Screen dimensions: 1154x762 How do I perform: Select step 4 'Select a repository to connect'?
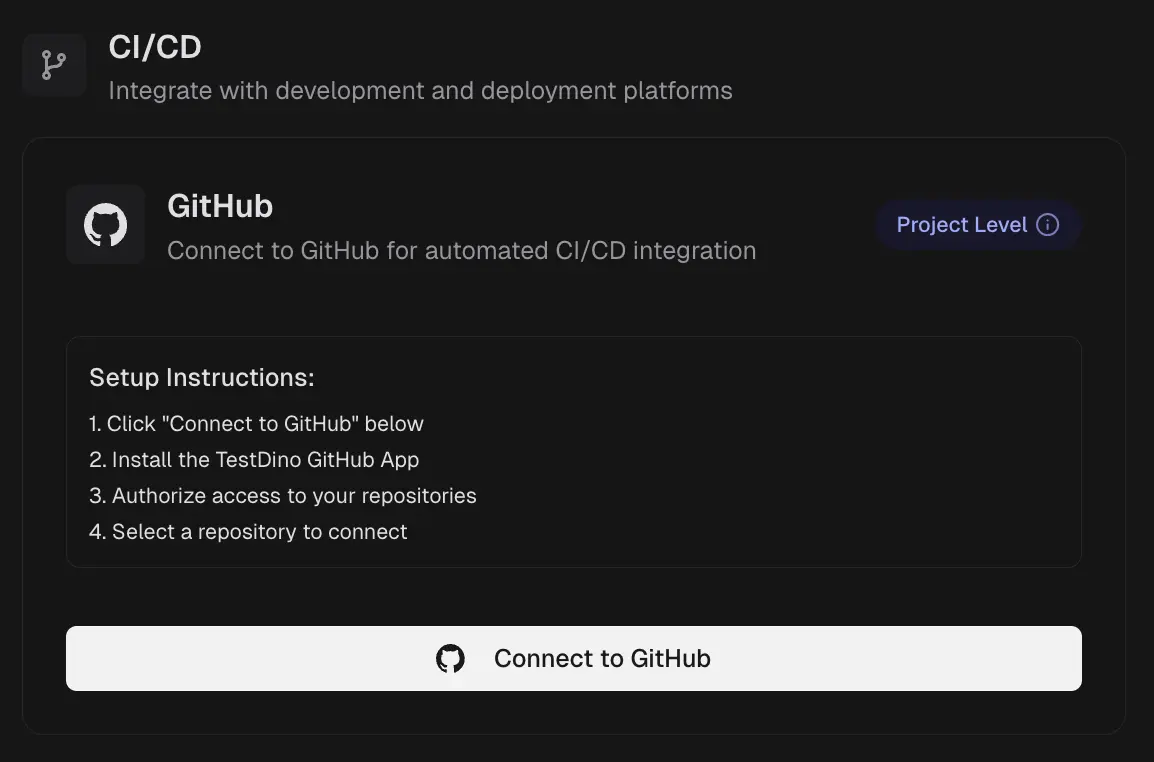click(248, 532)
